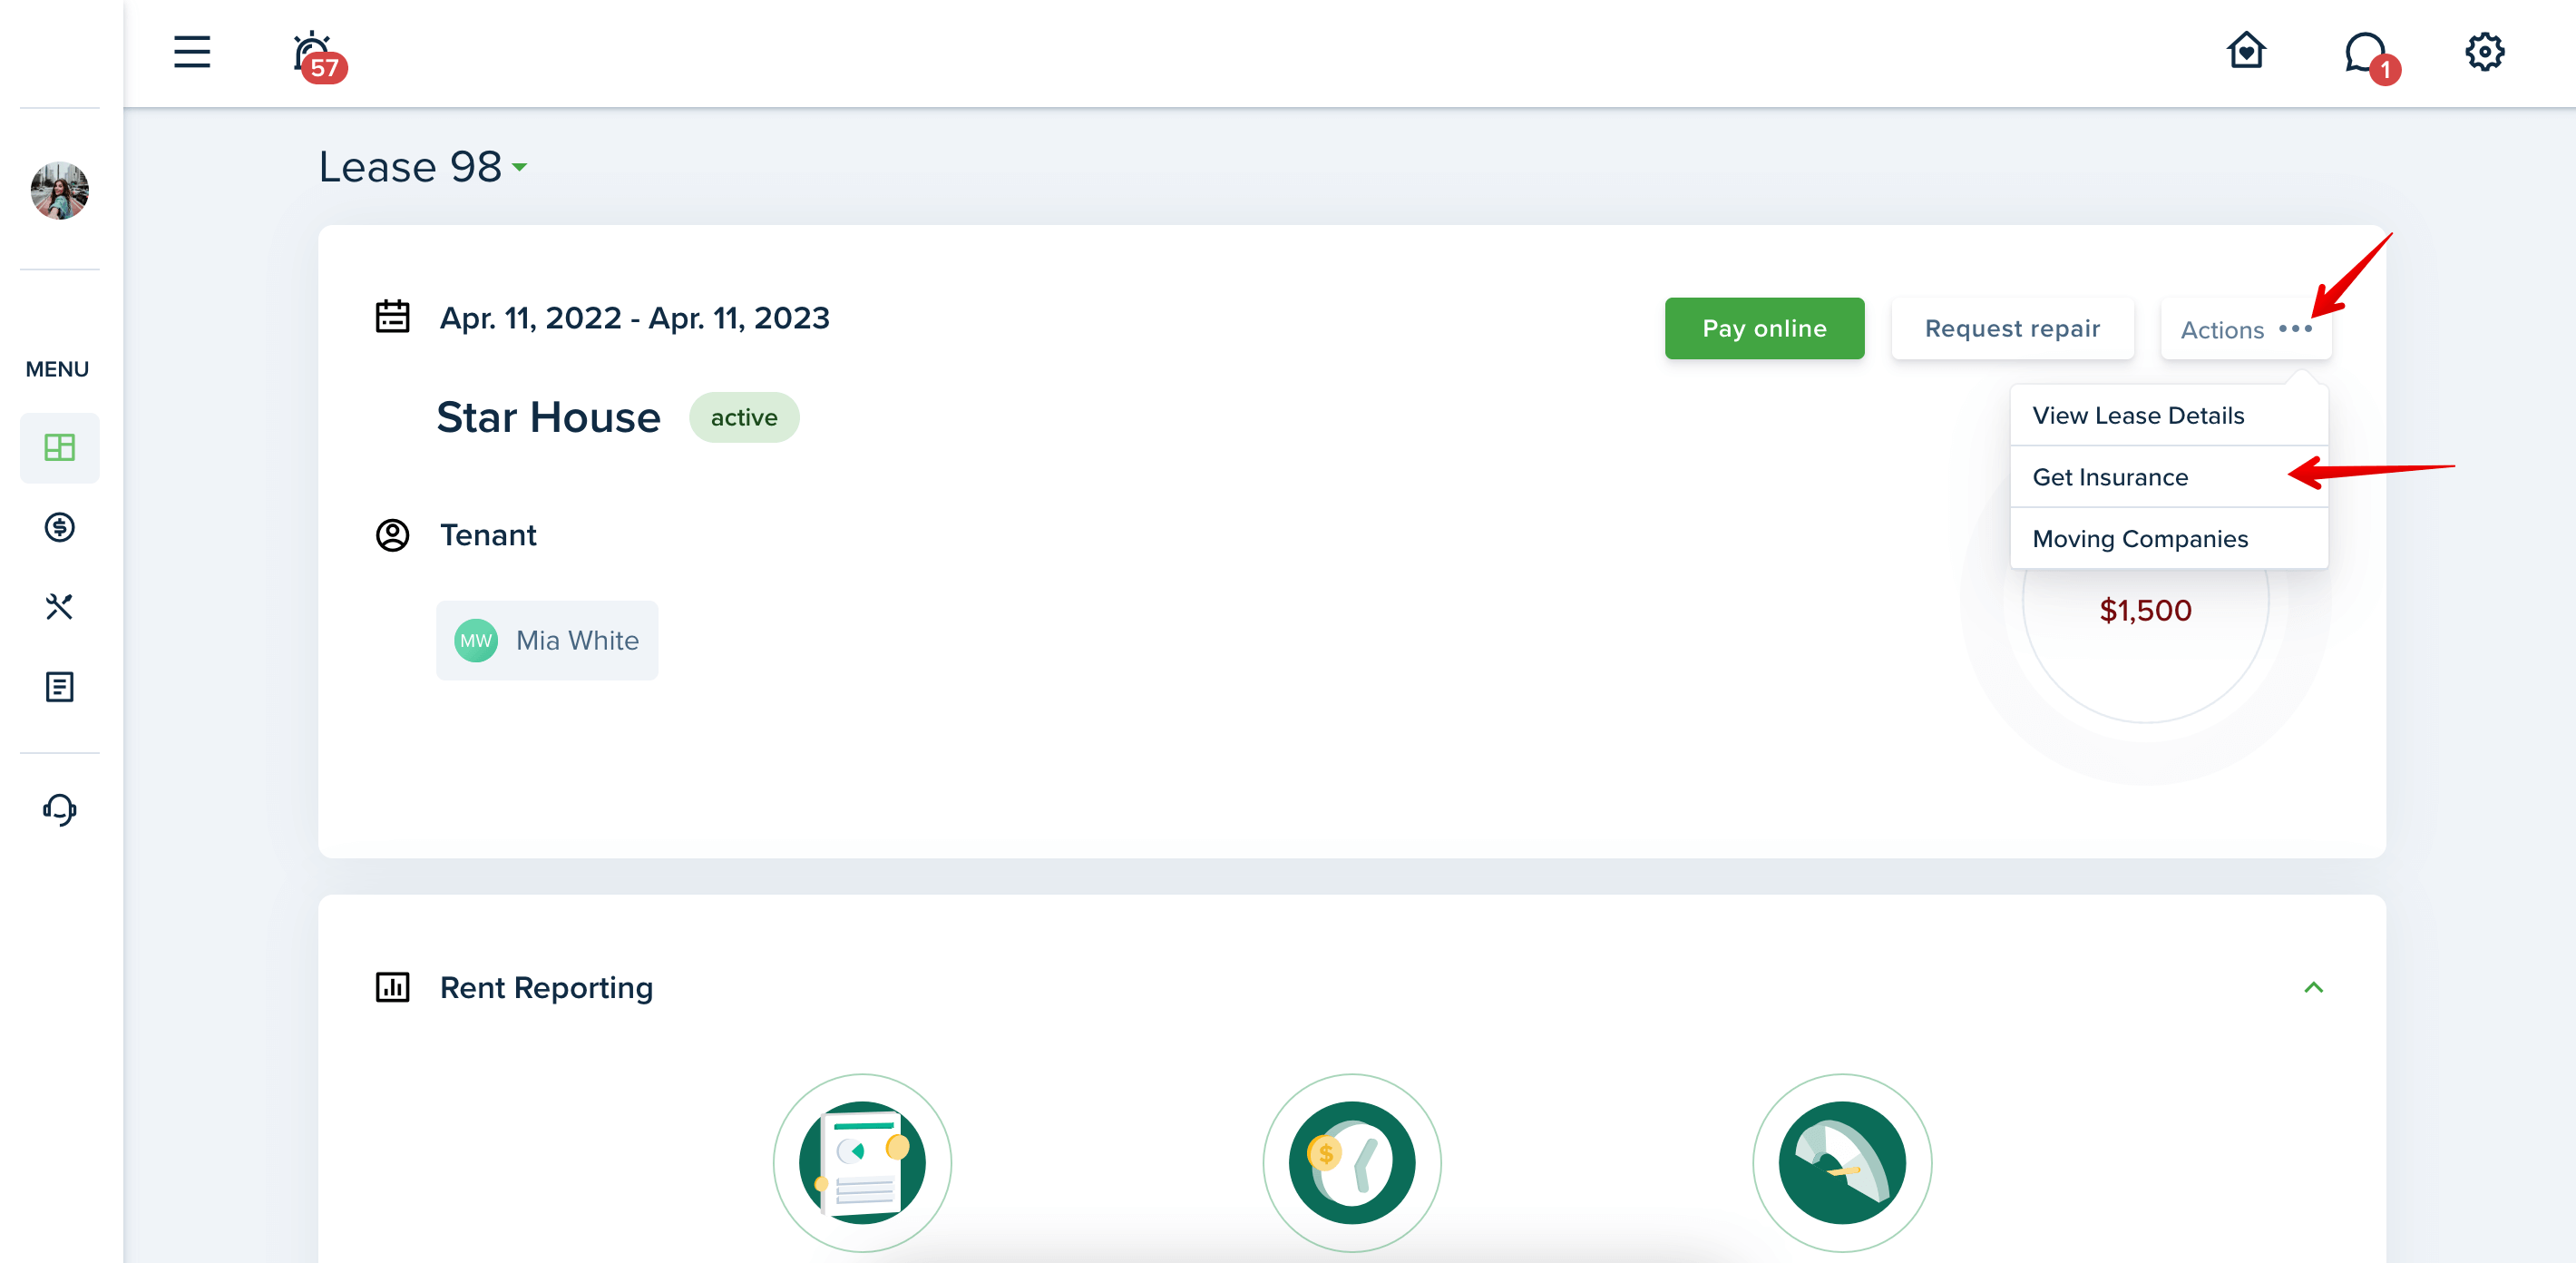Open tenant Mia White chip
This screenshot has width=2576, height=1263.
(547, 640)
